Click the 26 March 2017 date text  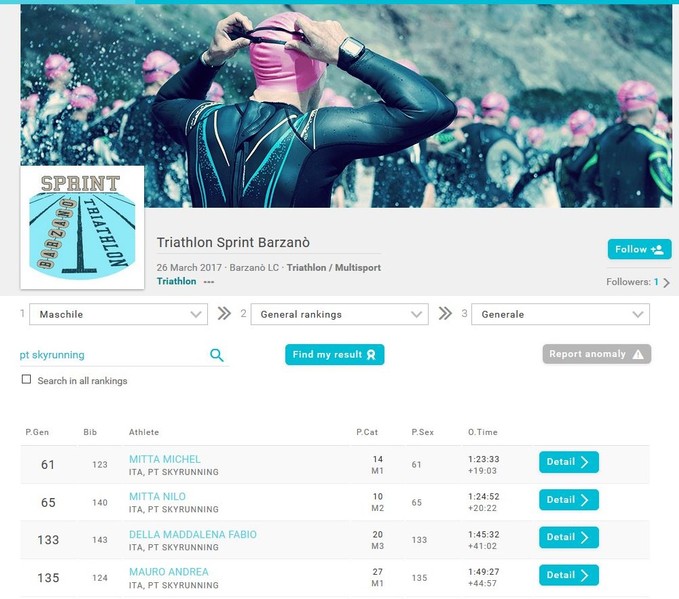pyautogui.click(x=189, y=268)
